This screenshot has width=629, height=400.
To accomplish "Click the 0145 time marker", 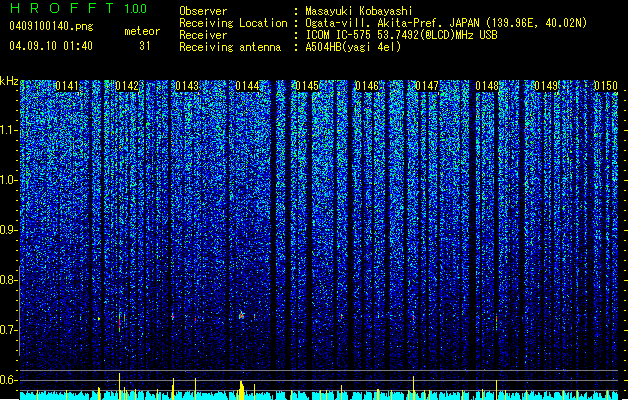I will point(307,86).
